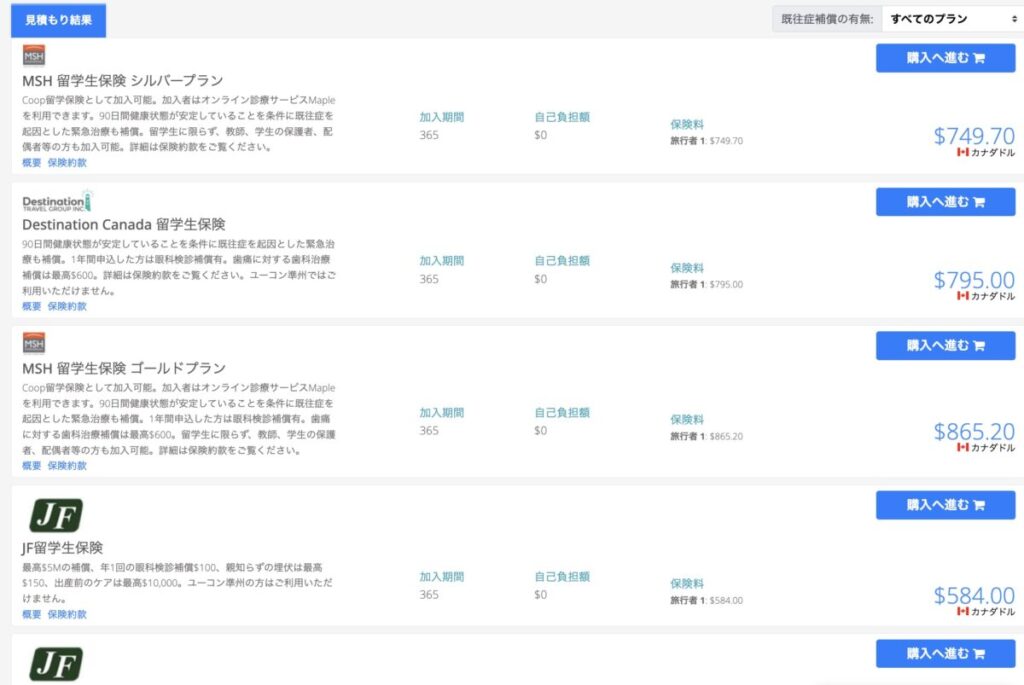Open 保険約款 link for JF留学生保険
1024x685 pixels.
click(x=67, y=614)
